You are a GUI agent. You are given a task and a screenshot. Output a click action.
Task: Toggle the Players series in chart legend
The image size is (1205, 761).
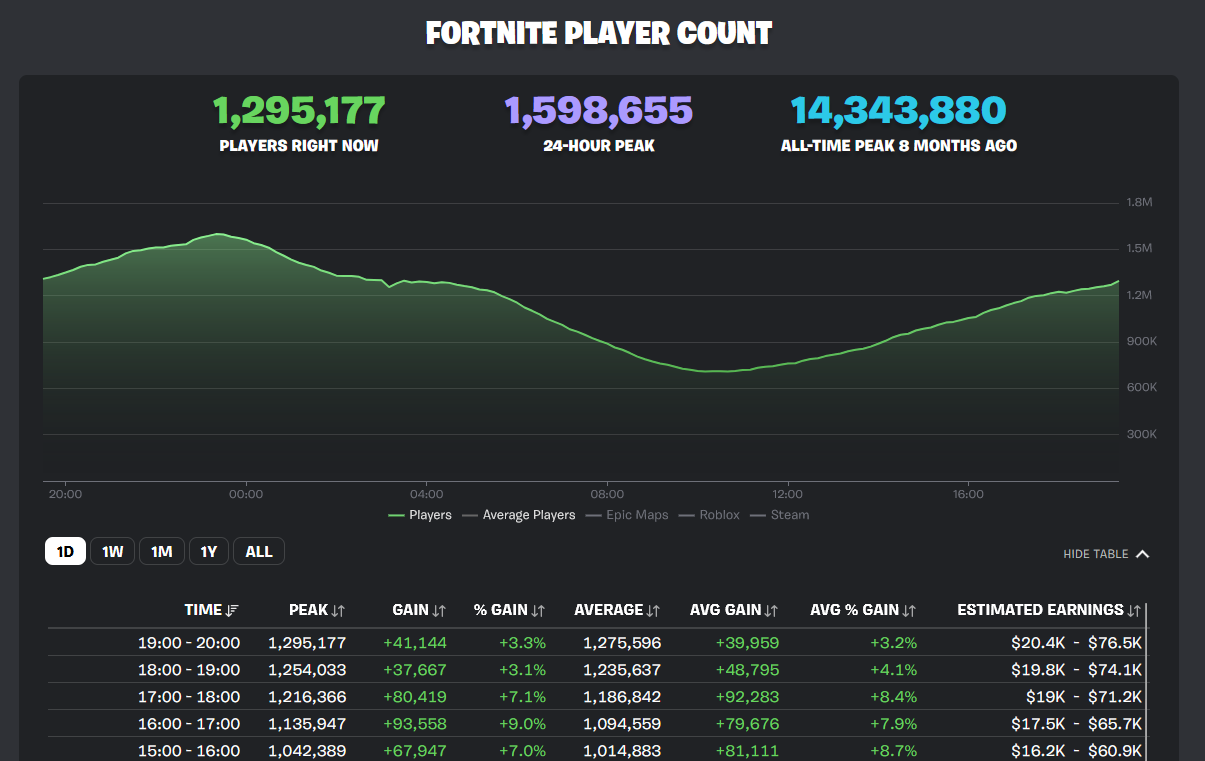420,515
